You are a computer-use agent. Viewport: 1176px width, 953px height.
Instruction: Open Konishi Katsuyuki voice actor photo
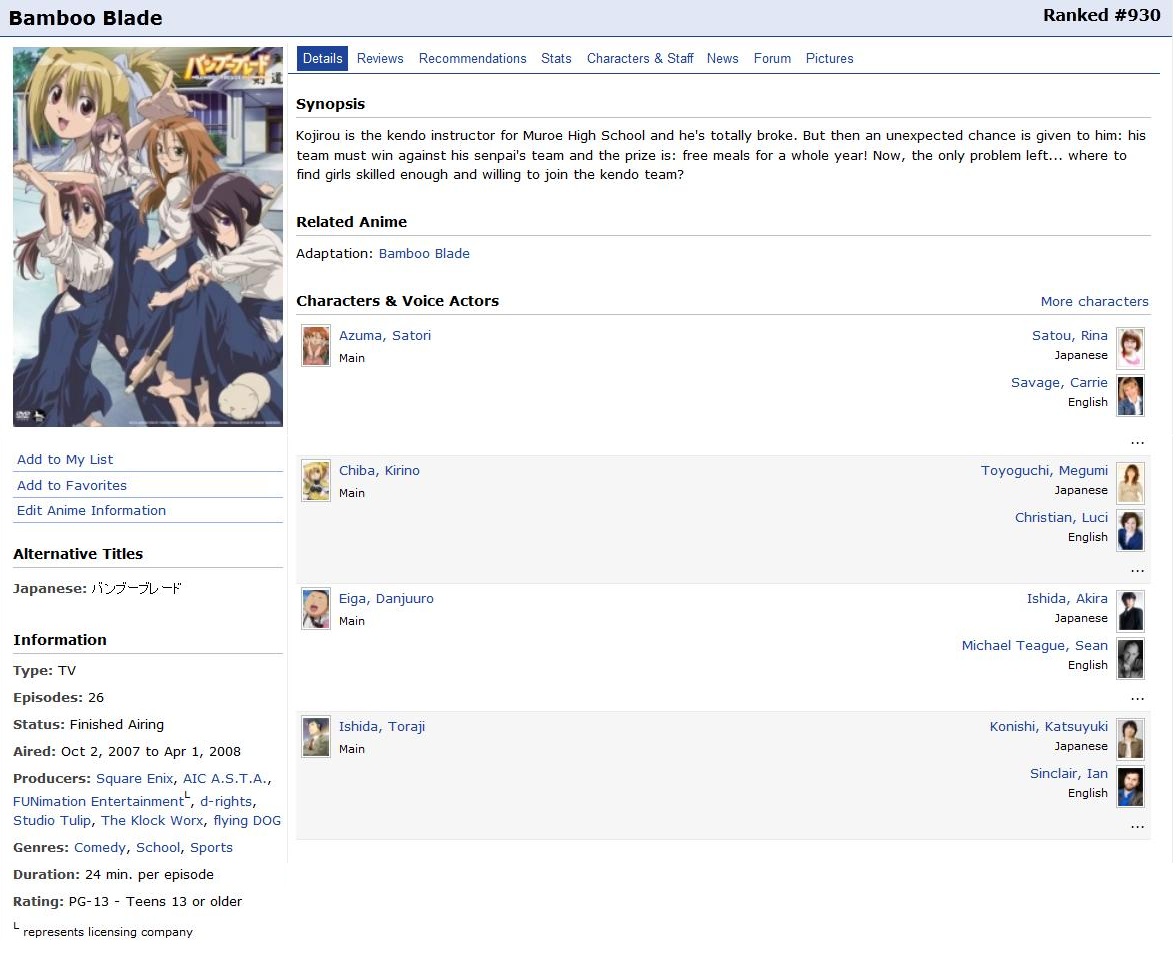(1130, 739)
